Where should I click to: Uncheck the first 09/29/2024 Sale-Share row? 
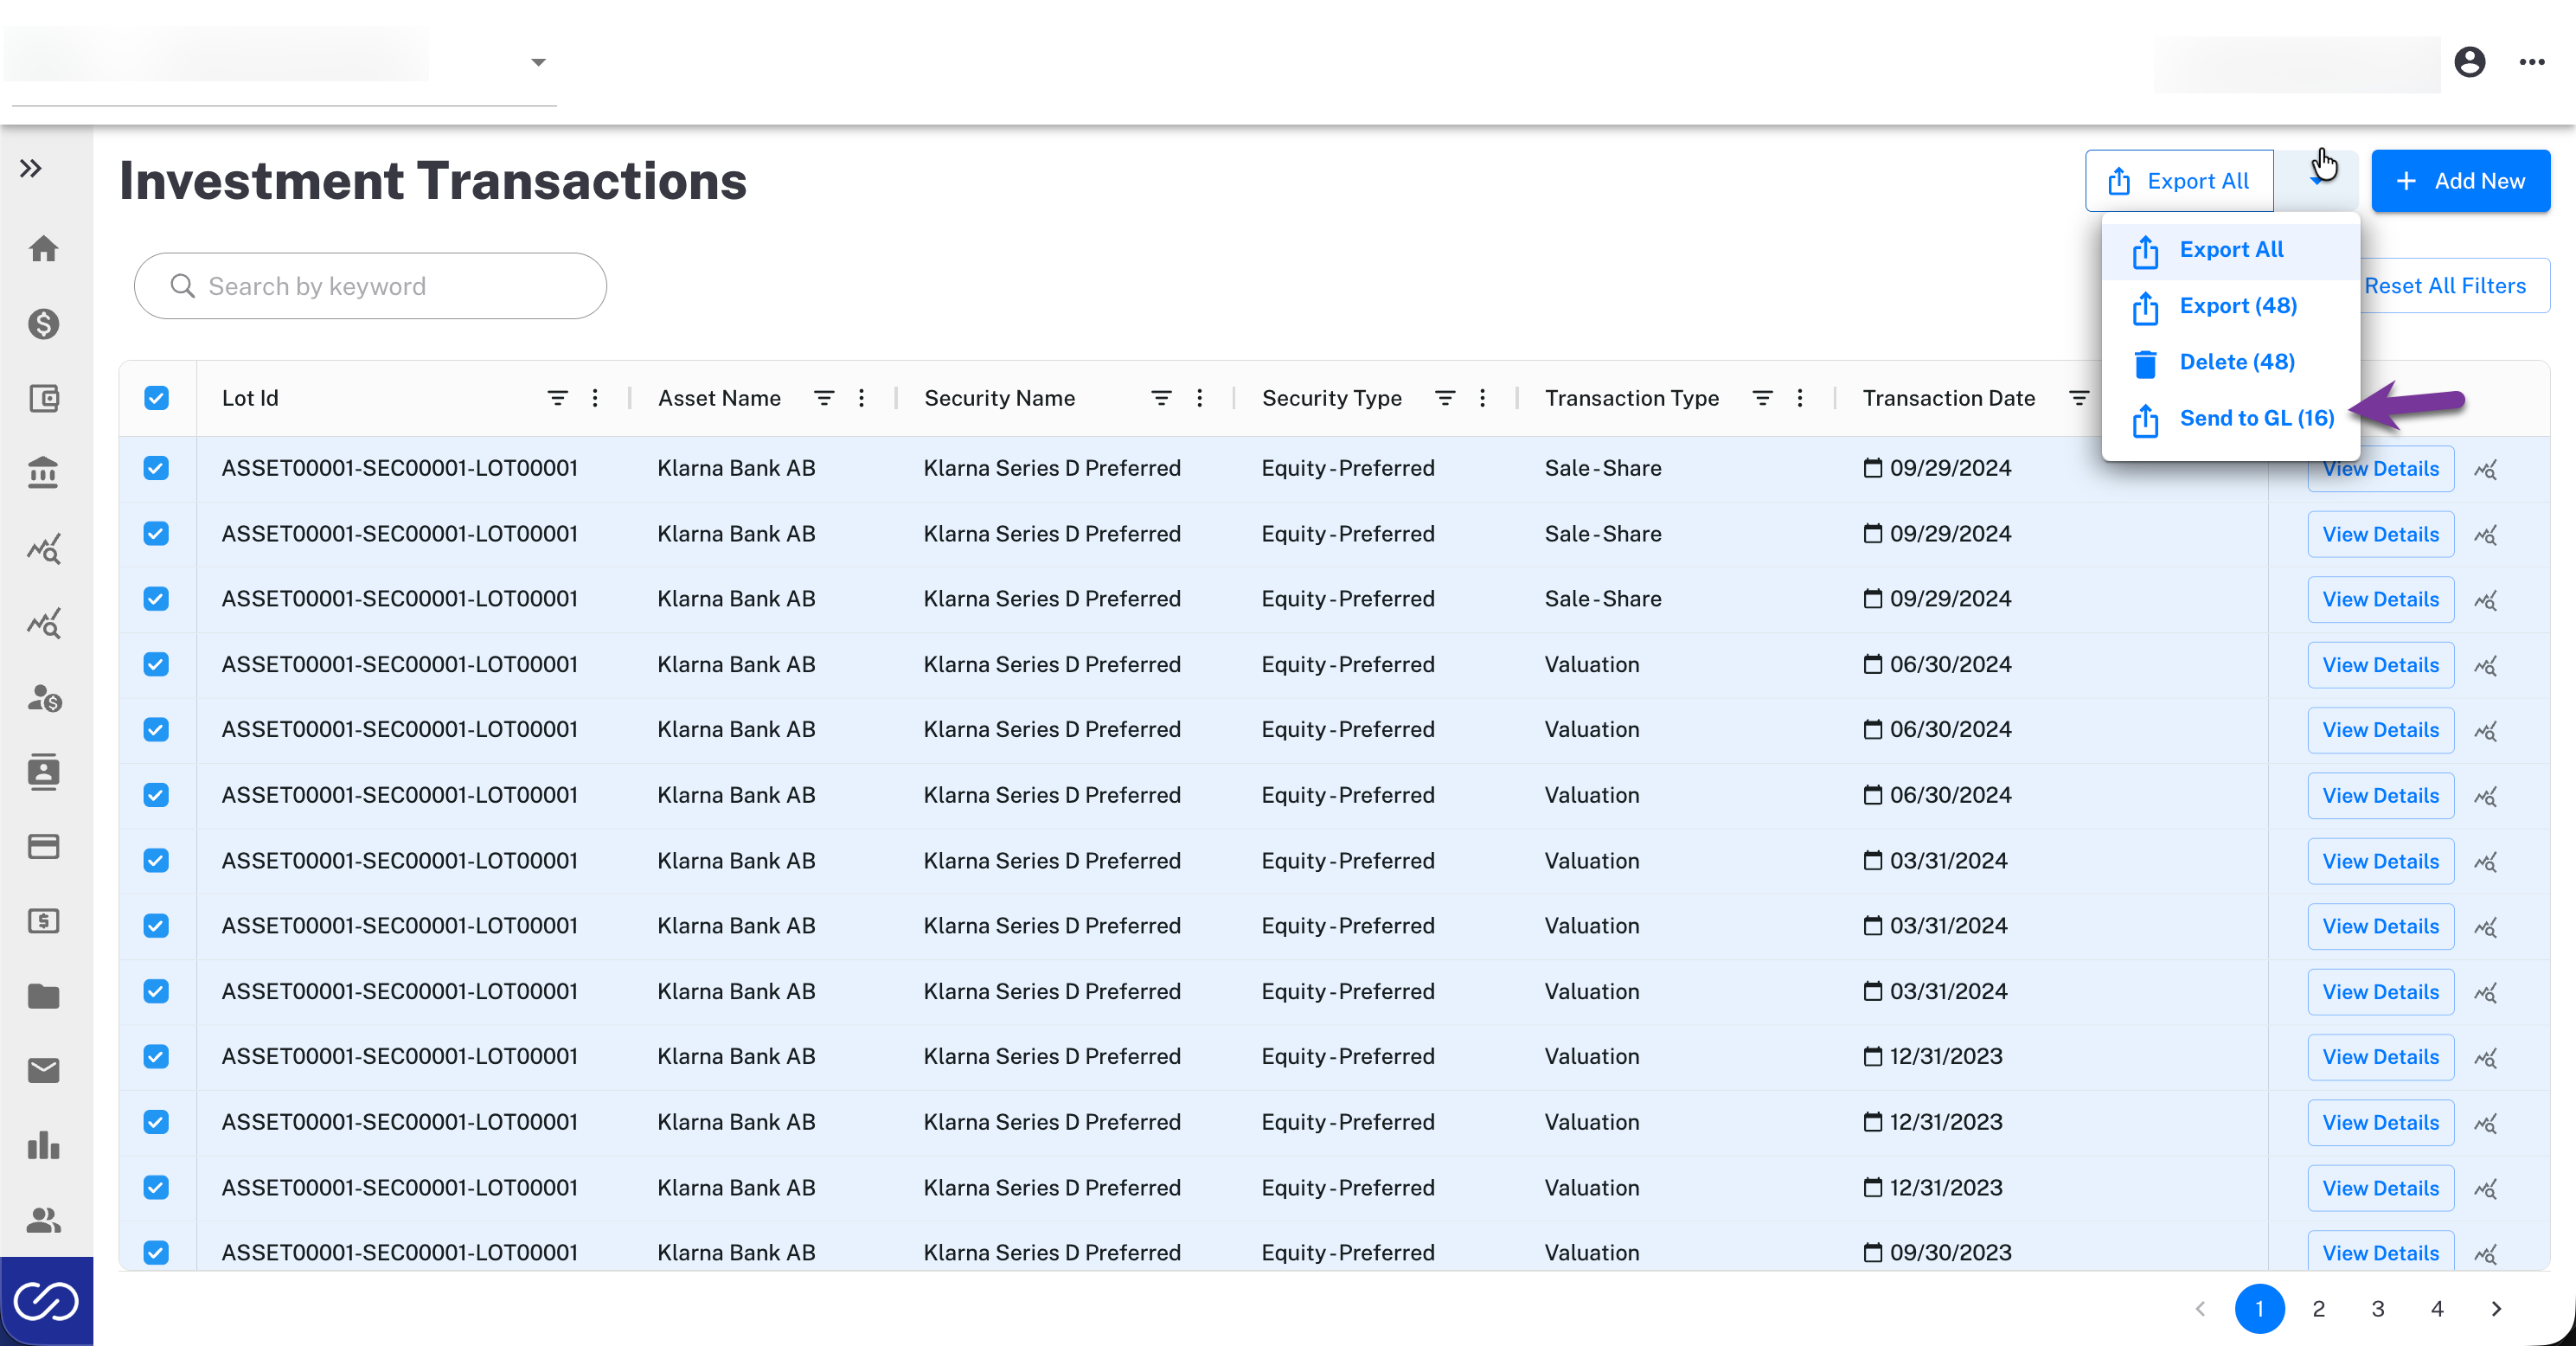coord(156,468)
